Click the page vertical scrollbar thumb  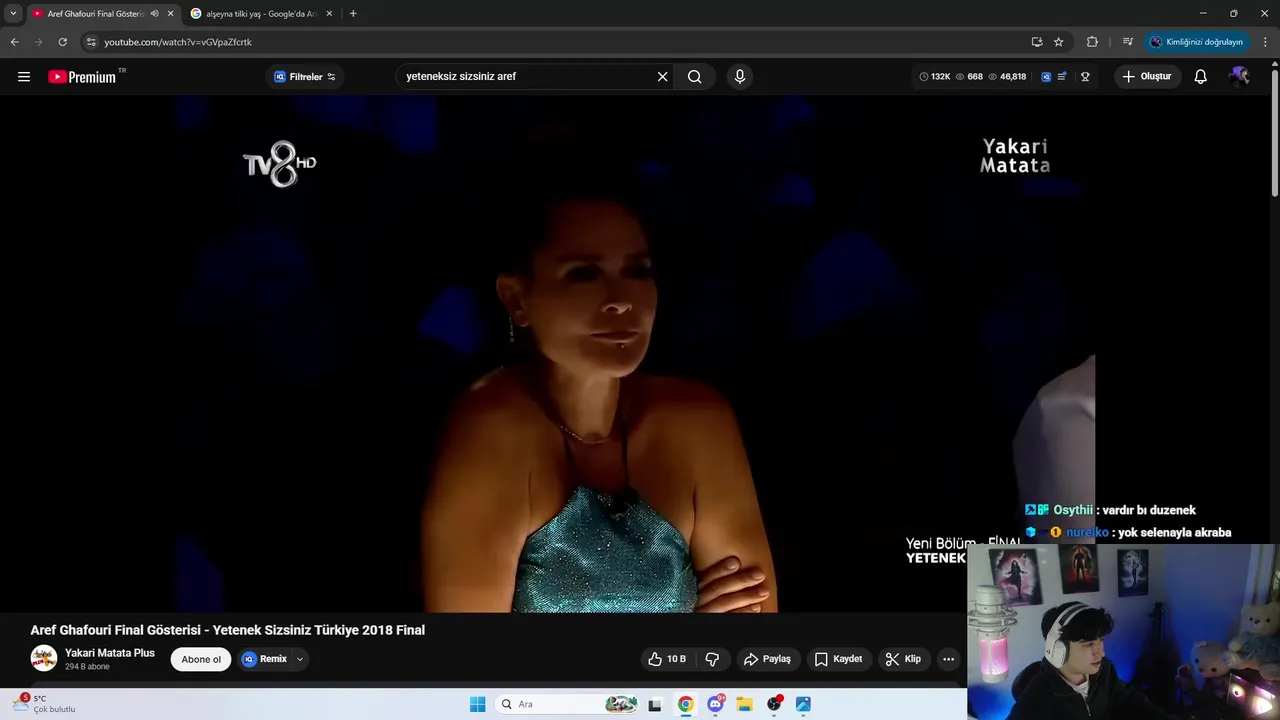[1274, 133]
